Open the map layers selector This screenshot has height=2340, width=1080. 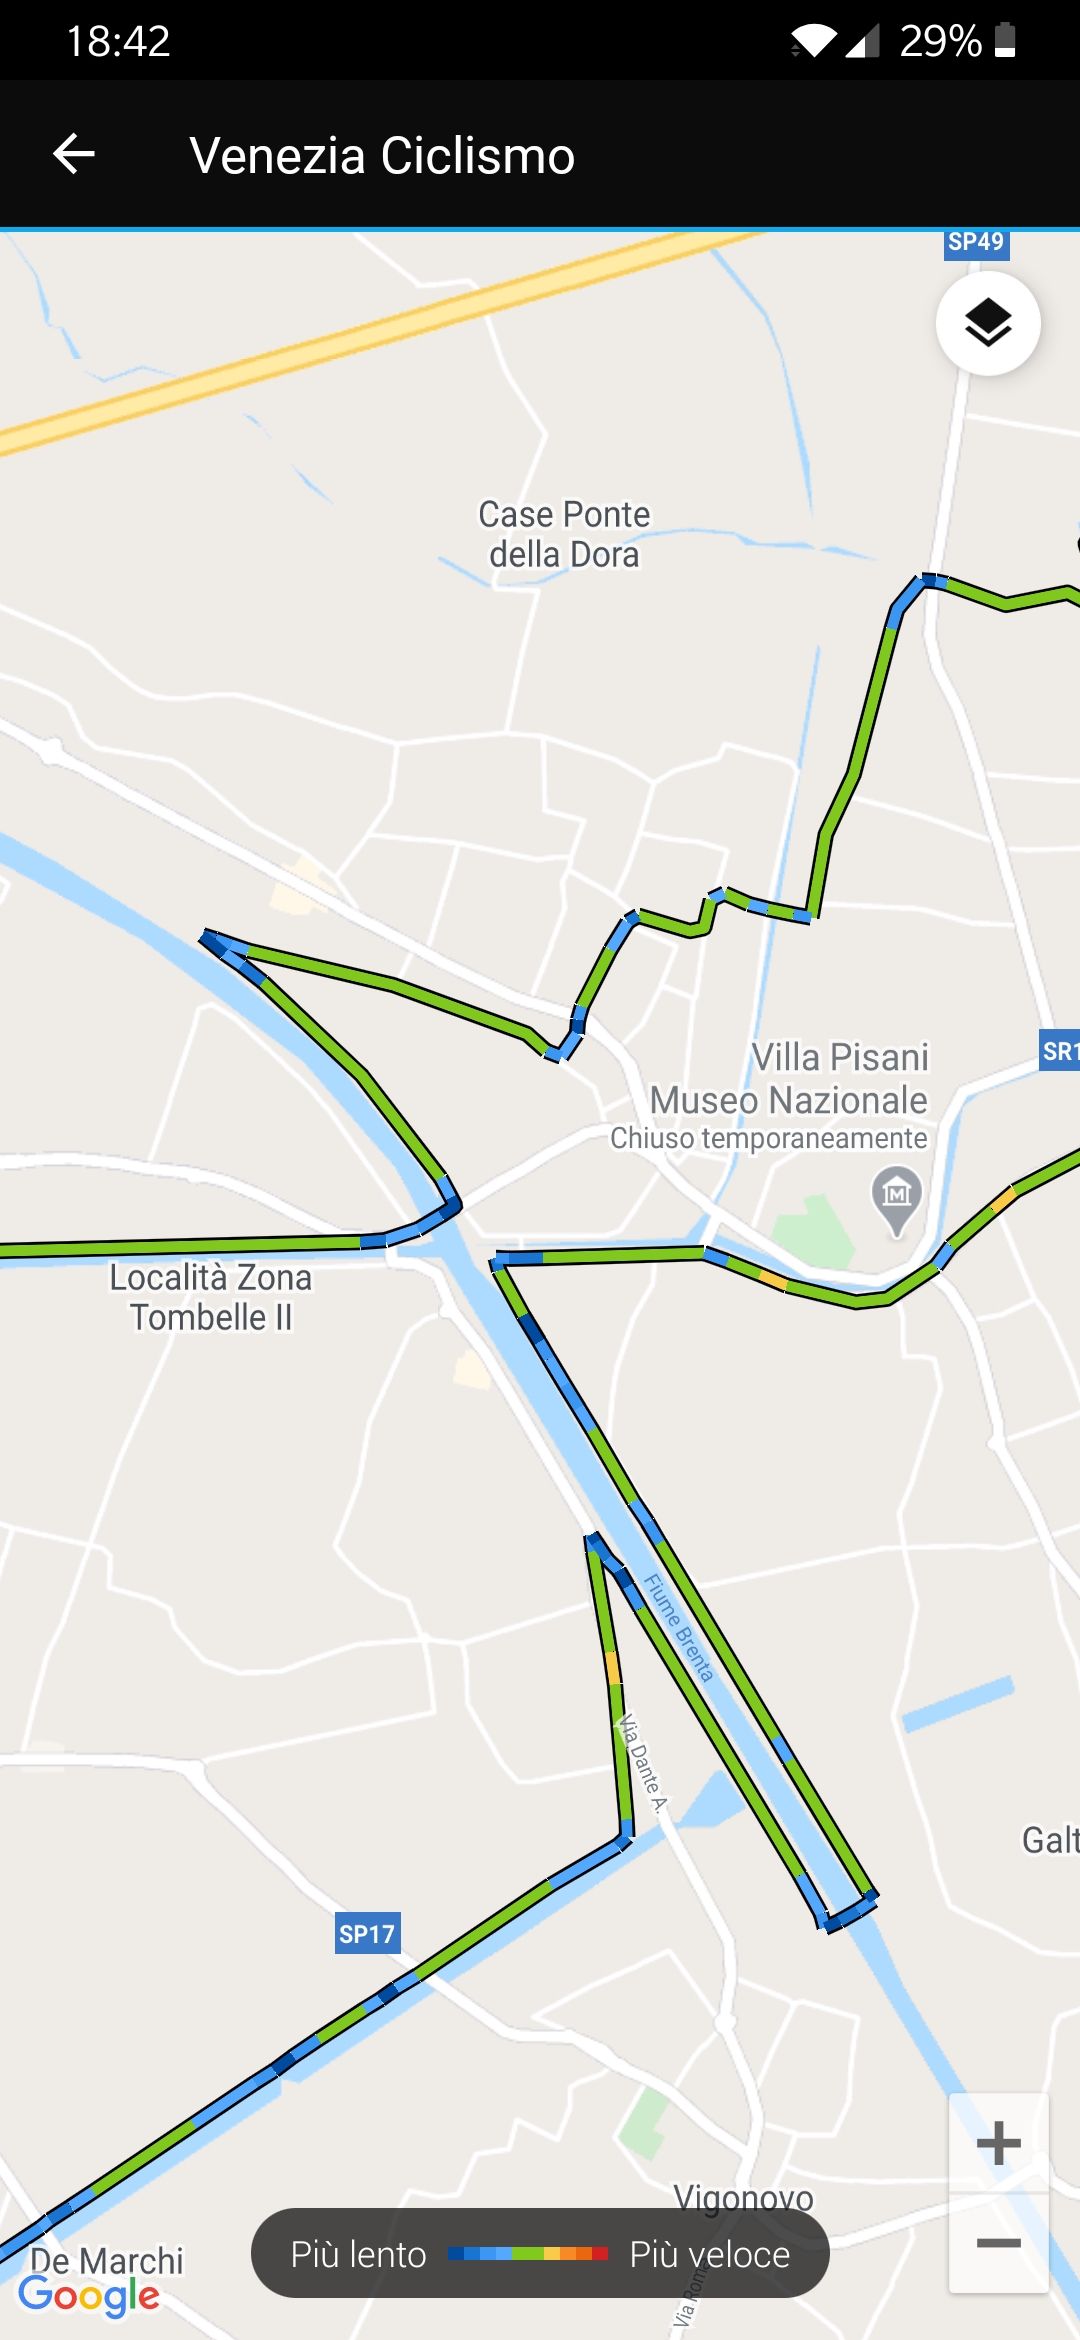(x=988, y=323)
